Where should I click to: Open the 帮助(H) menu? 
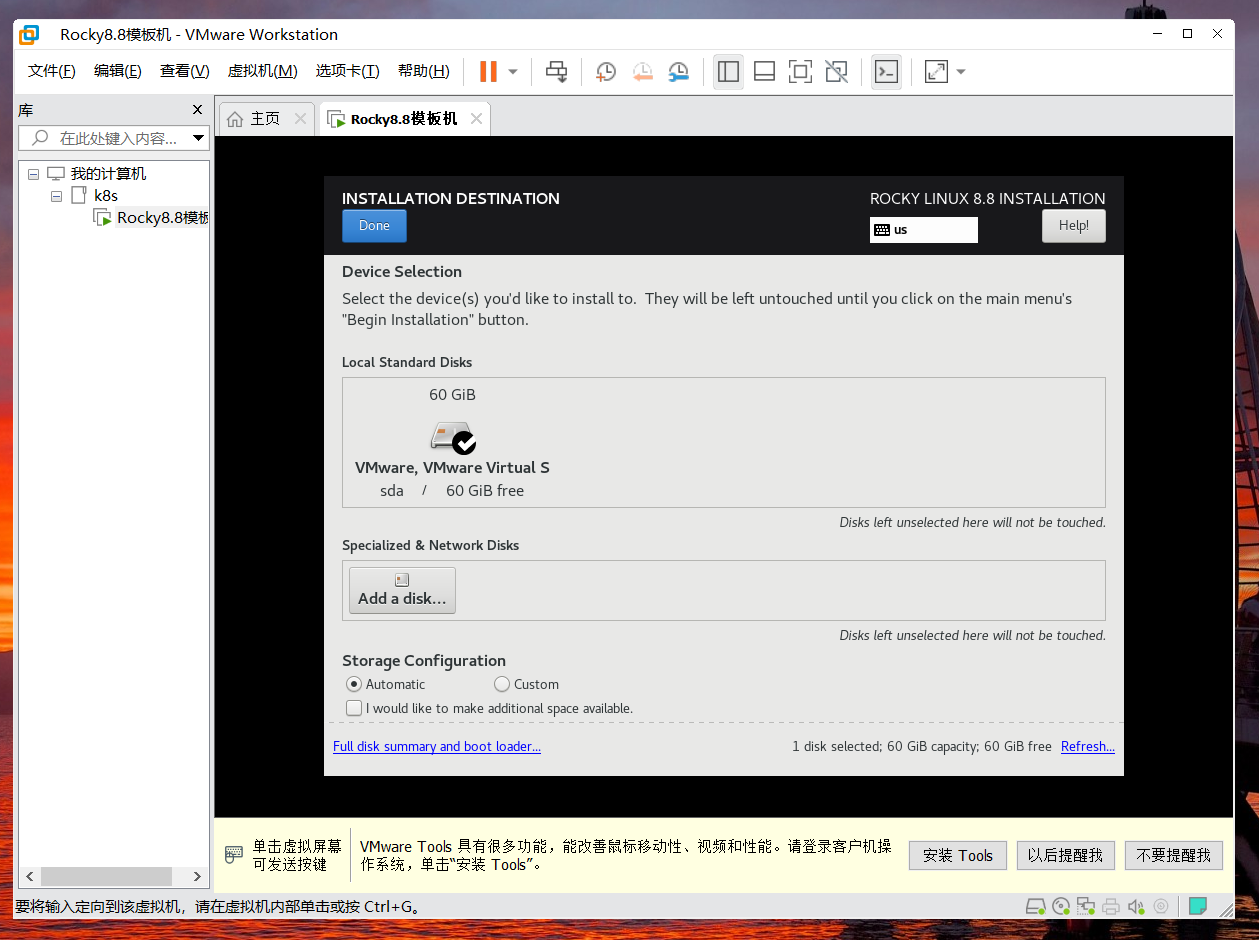[424, 71]
